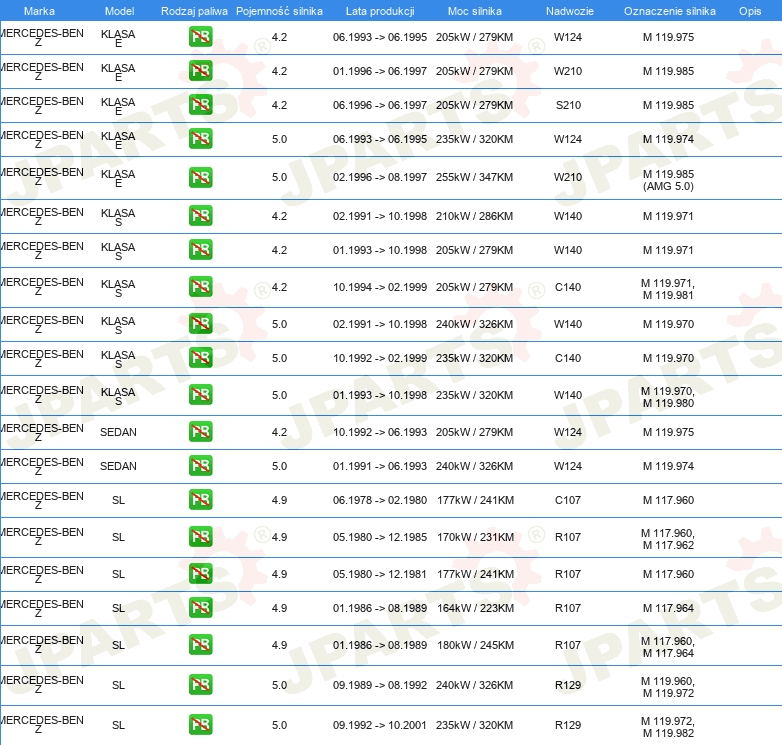Screen dimensions: 782x745
Task: Click the M 117.964 engine code cell
Action: click(x=668, y=608)
